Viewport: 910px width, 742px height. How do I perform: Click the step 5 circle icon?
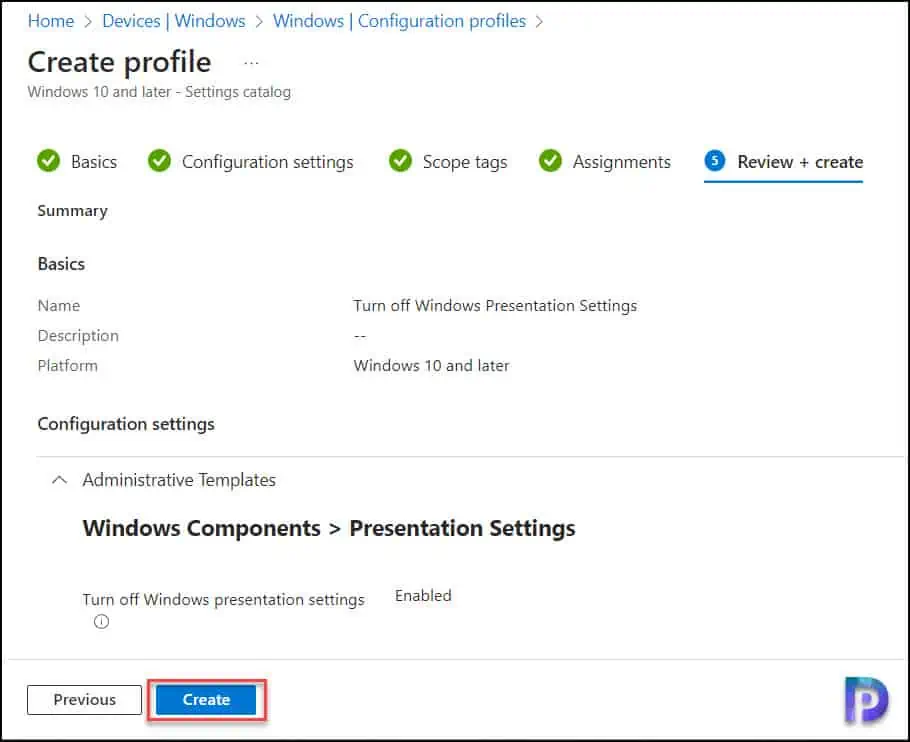coord(714,161)
